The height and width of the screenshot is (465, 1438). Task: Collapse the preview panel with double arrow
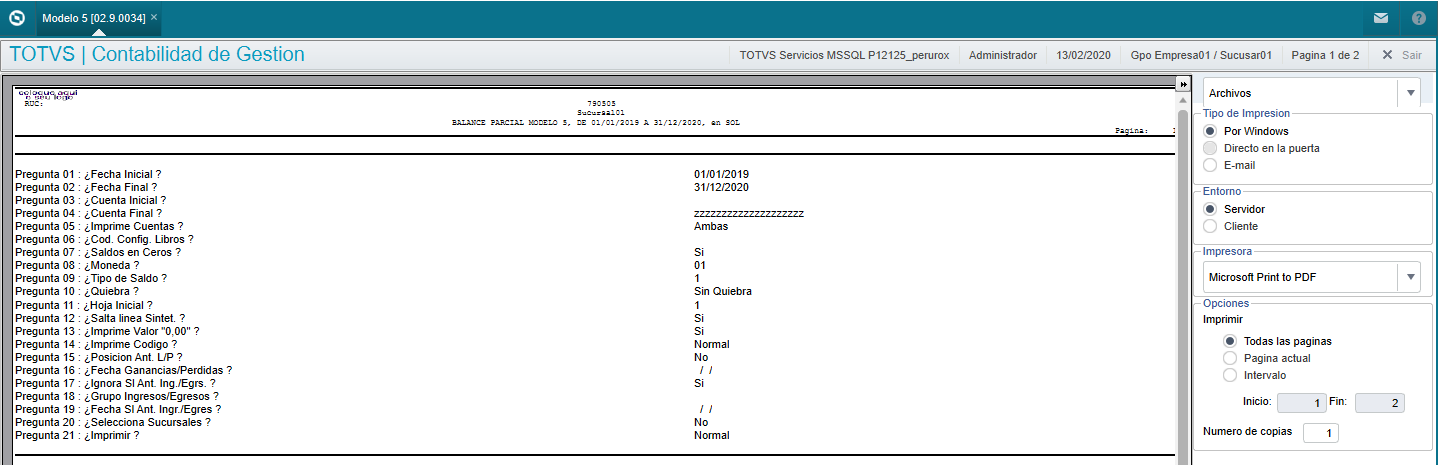click(1181, 84)
